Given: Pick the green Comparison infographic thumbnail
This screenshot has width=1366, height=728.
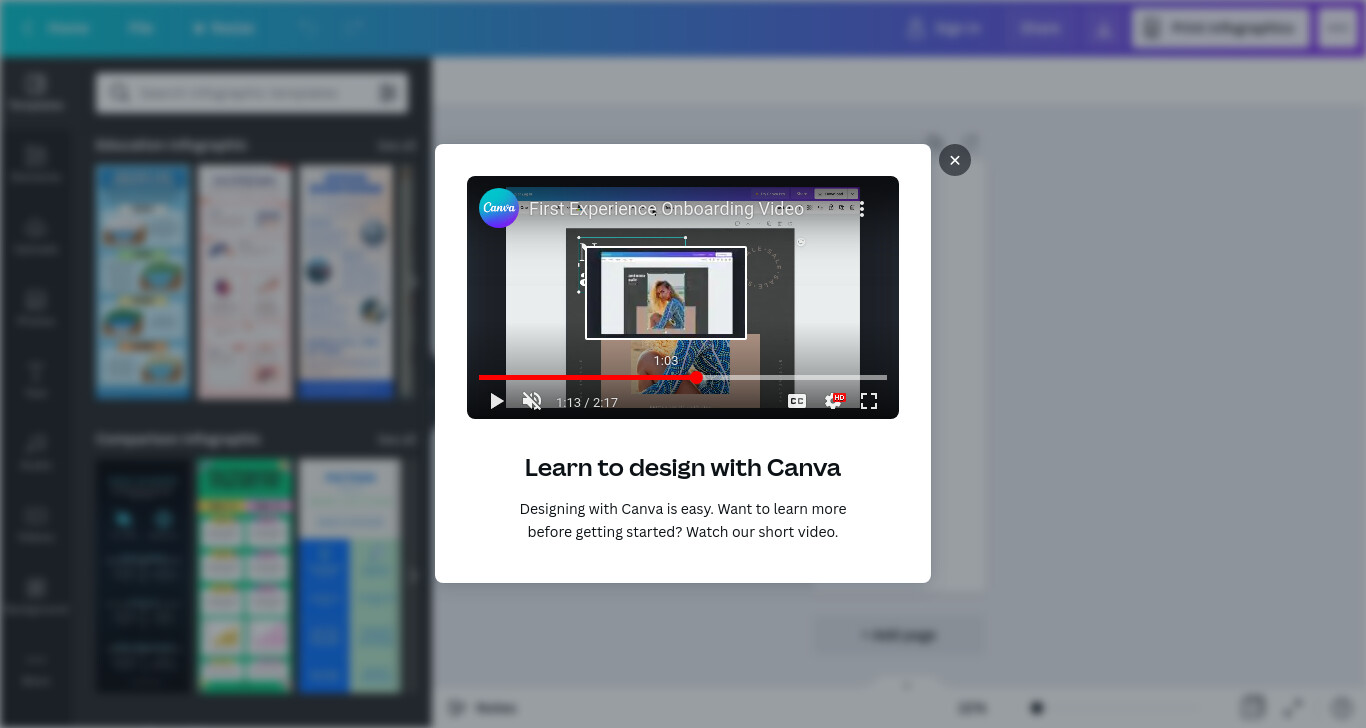Looking at the screenshot, I should pyautogui.click(x=245, y=576).
